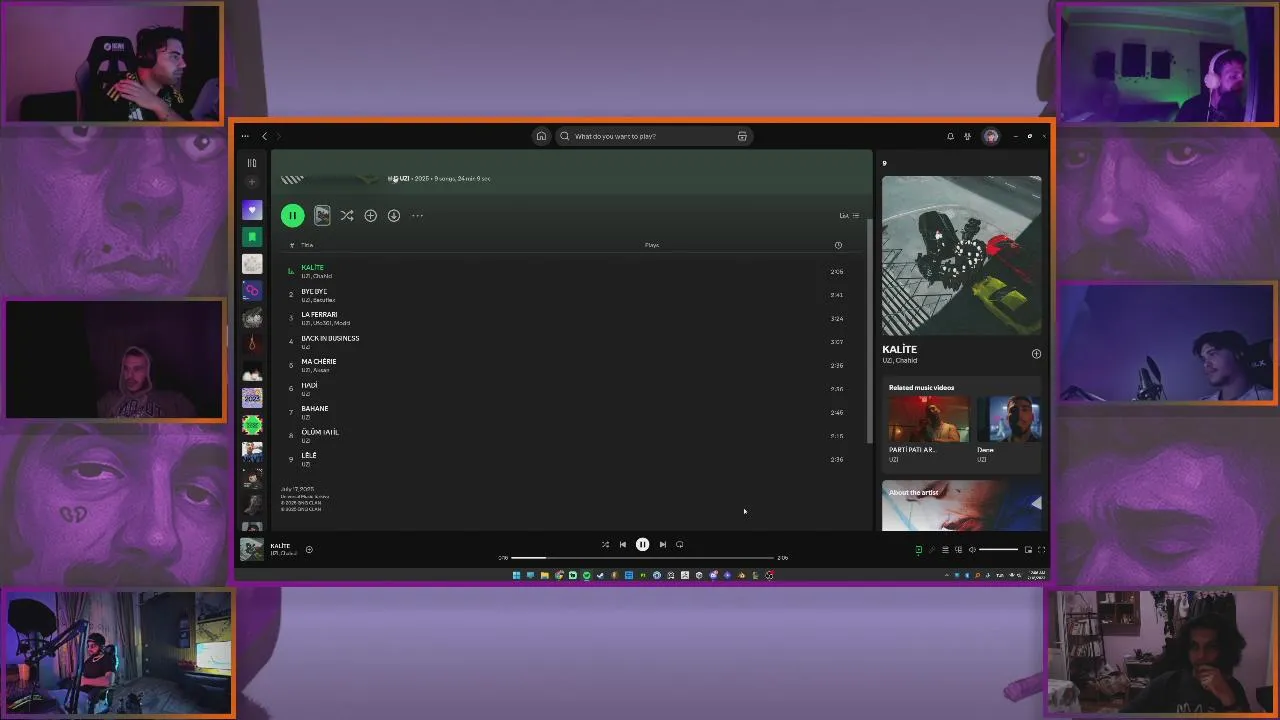Go to the Spotify Home icon

pyautogui.click(x=541, y=136)
